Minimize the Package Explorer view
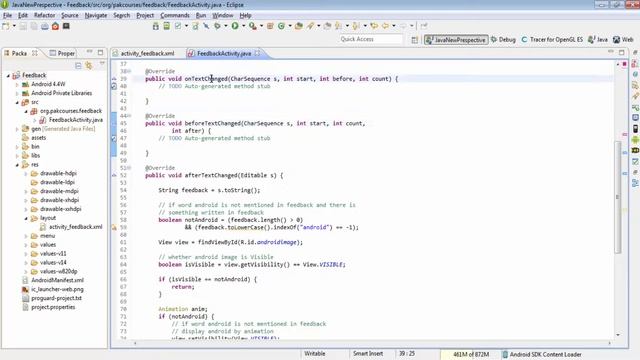The image size is (640, 360). tap(90, 52)
